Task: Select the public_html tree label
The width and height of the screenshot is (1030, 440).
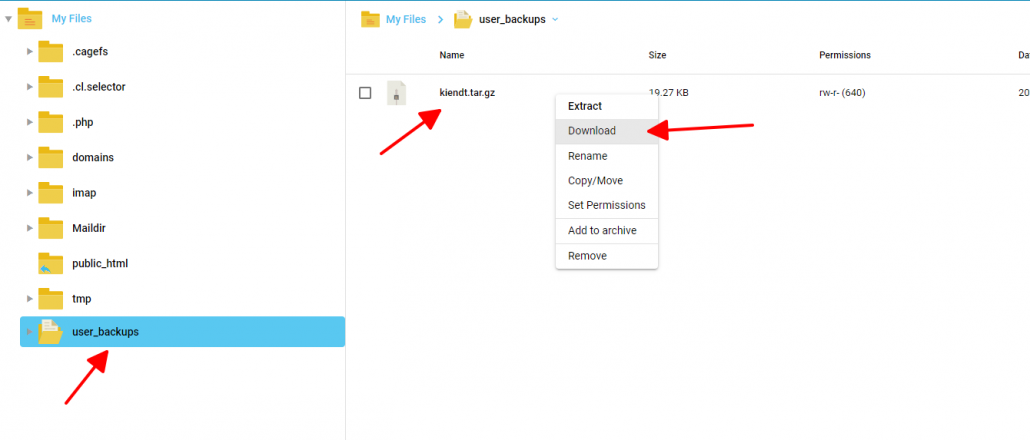Action: click(x=100, y=263)
